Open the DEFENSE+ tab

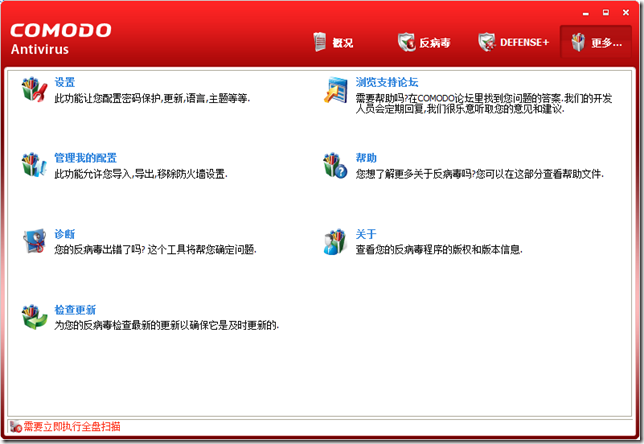click(x=513, y=42)
